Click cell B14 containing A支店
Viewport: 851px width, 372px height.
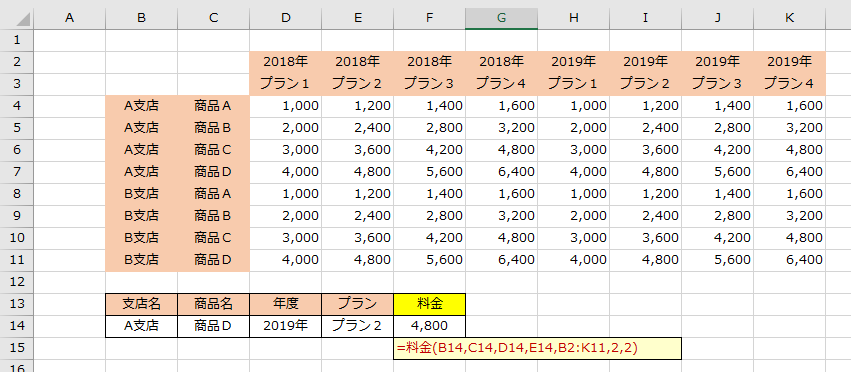pos(142,326)
